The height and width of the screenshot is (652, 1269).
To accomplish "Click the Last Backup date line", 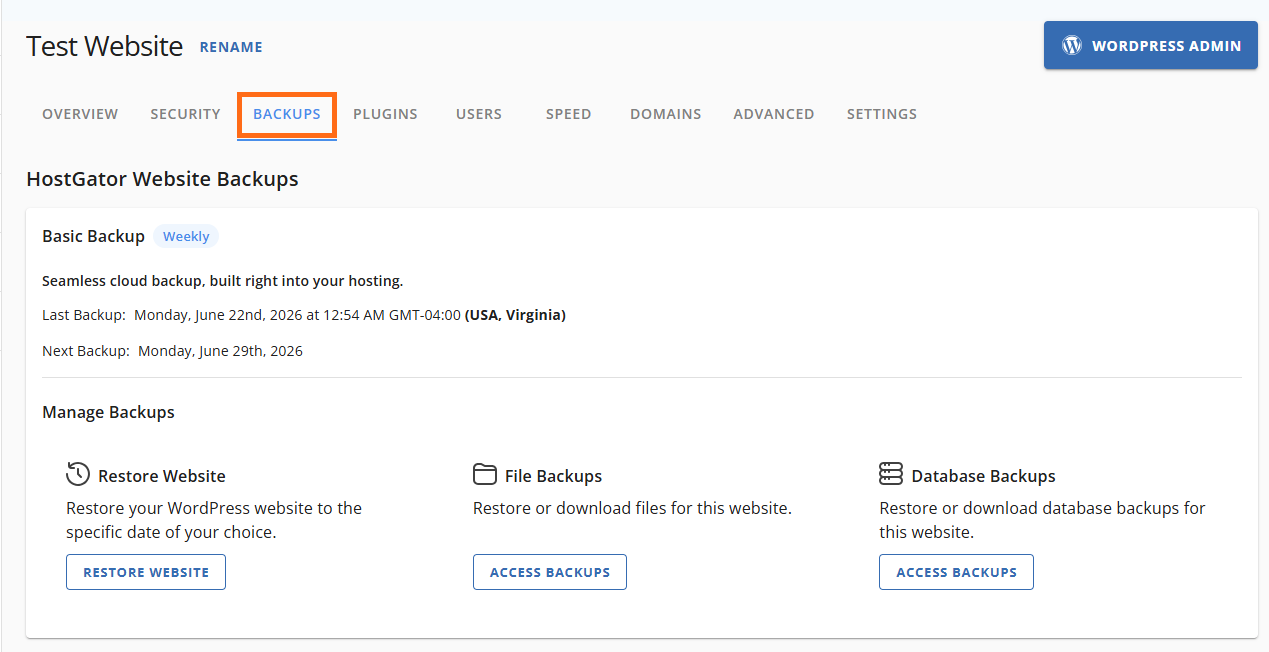I will point(304,315).
